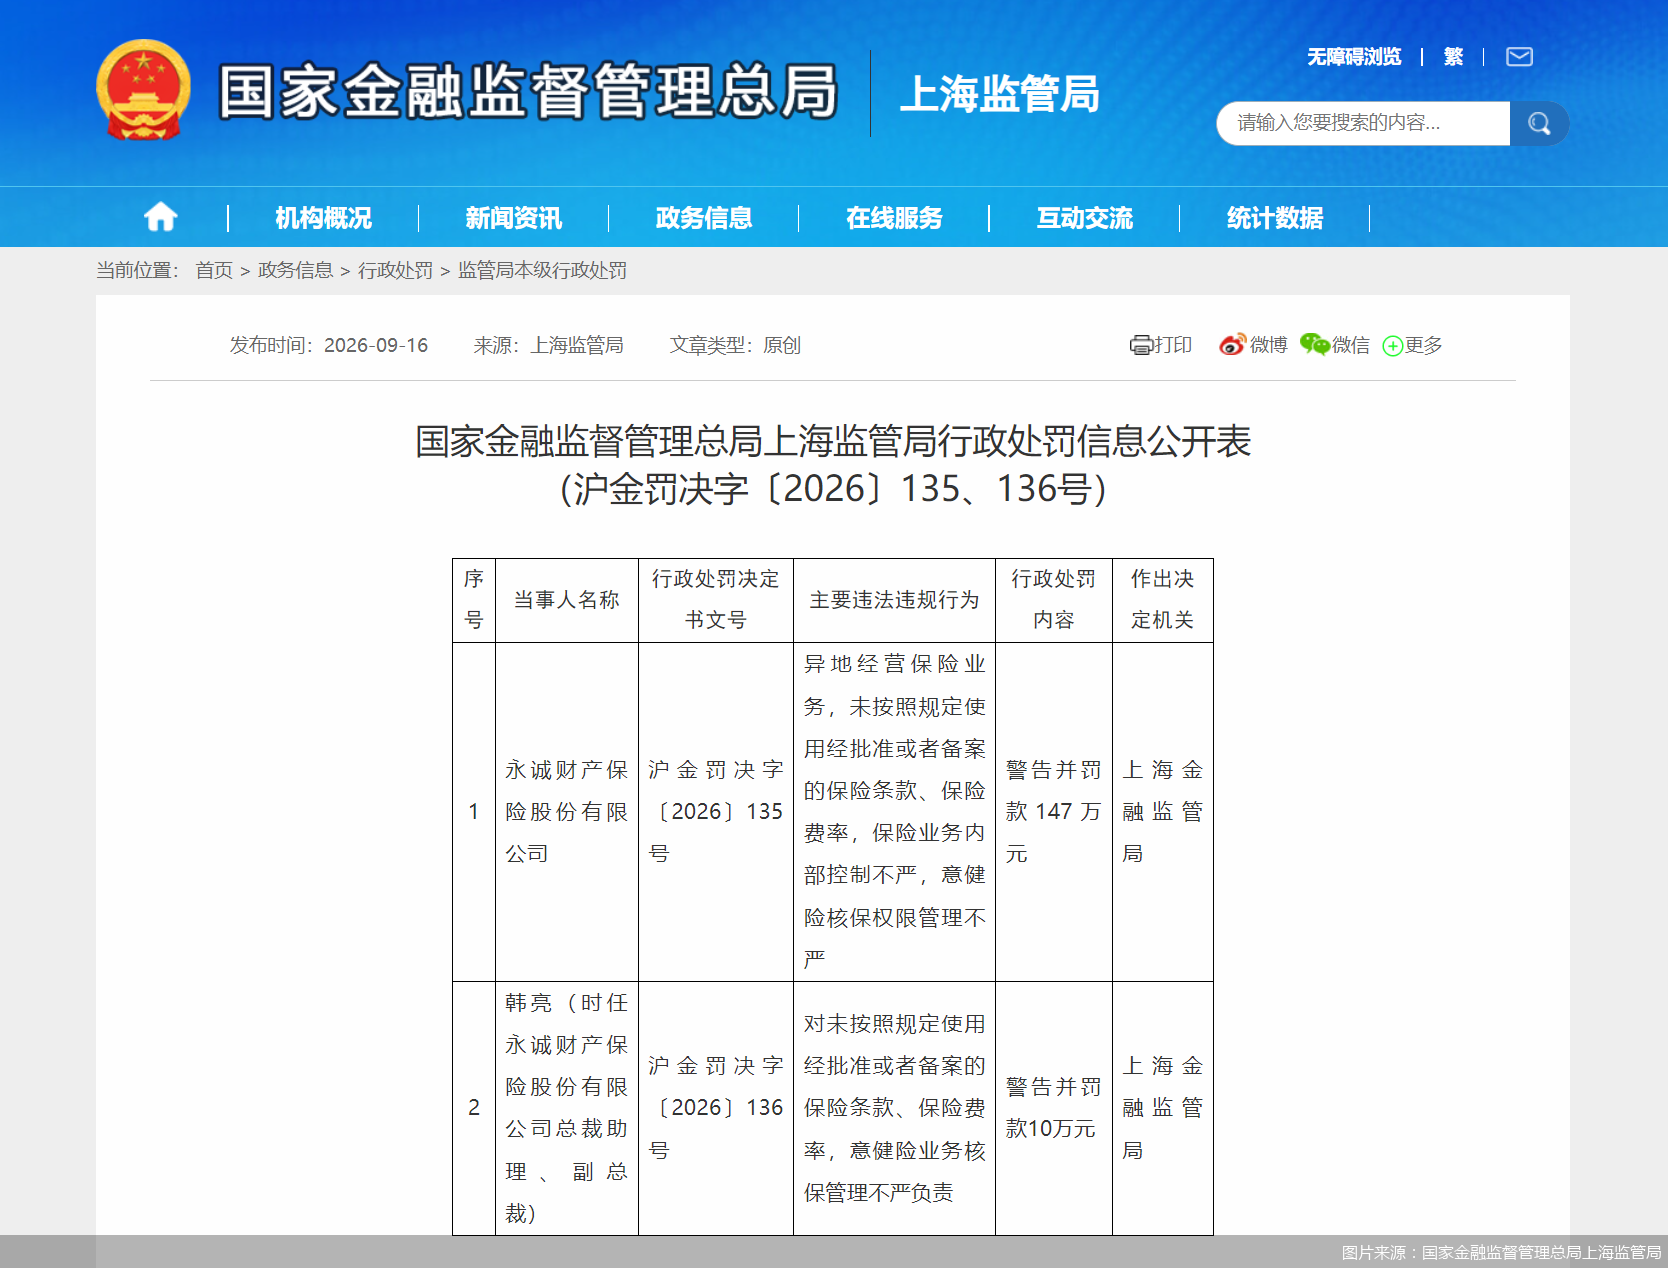Click the article title heading

coord(833,465)
